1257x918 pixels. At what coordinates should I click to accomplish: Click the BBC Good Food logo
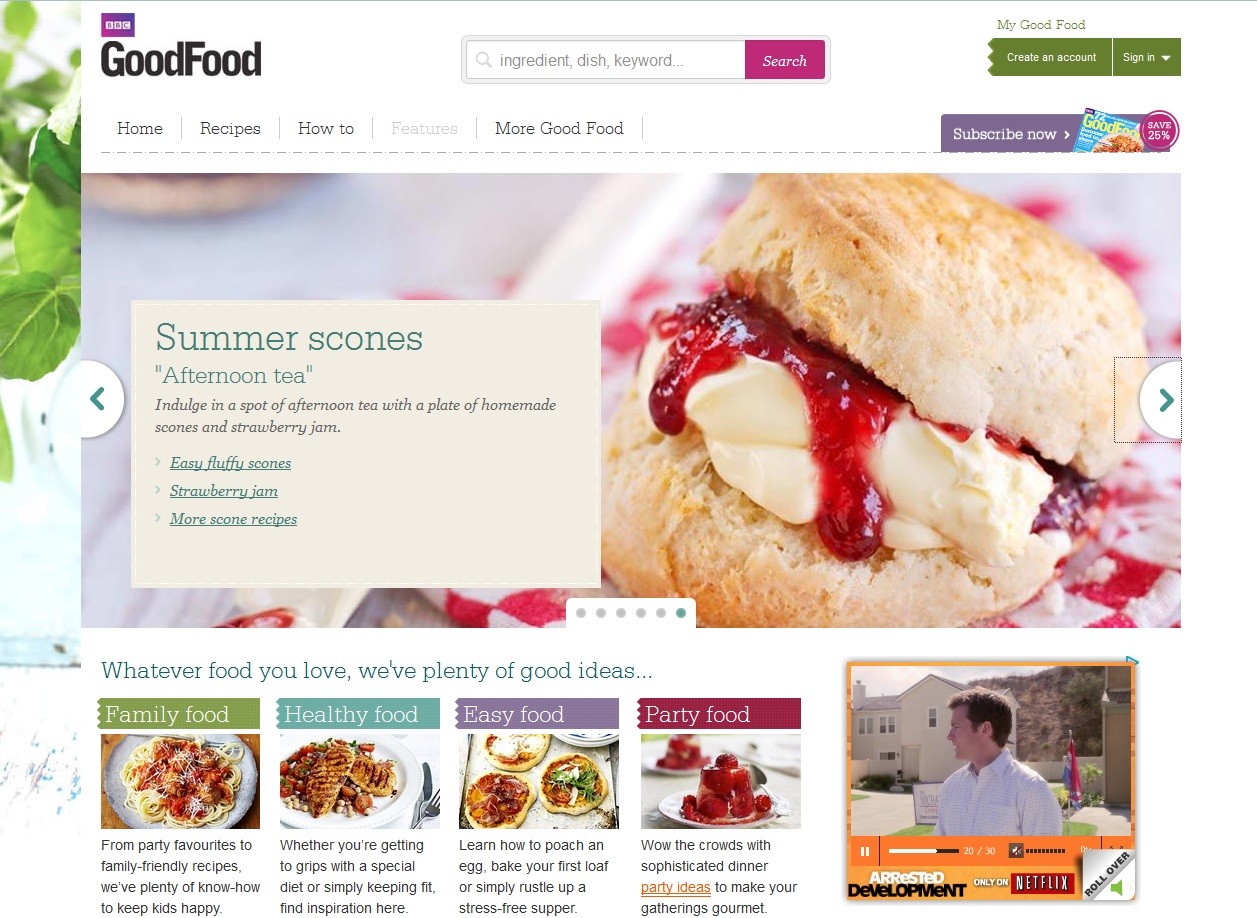point(181,46)
